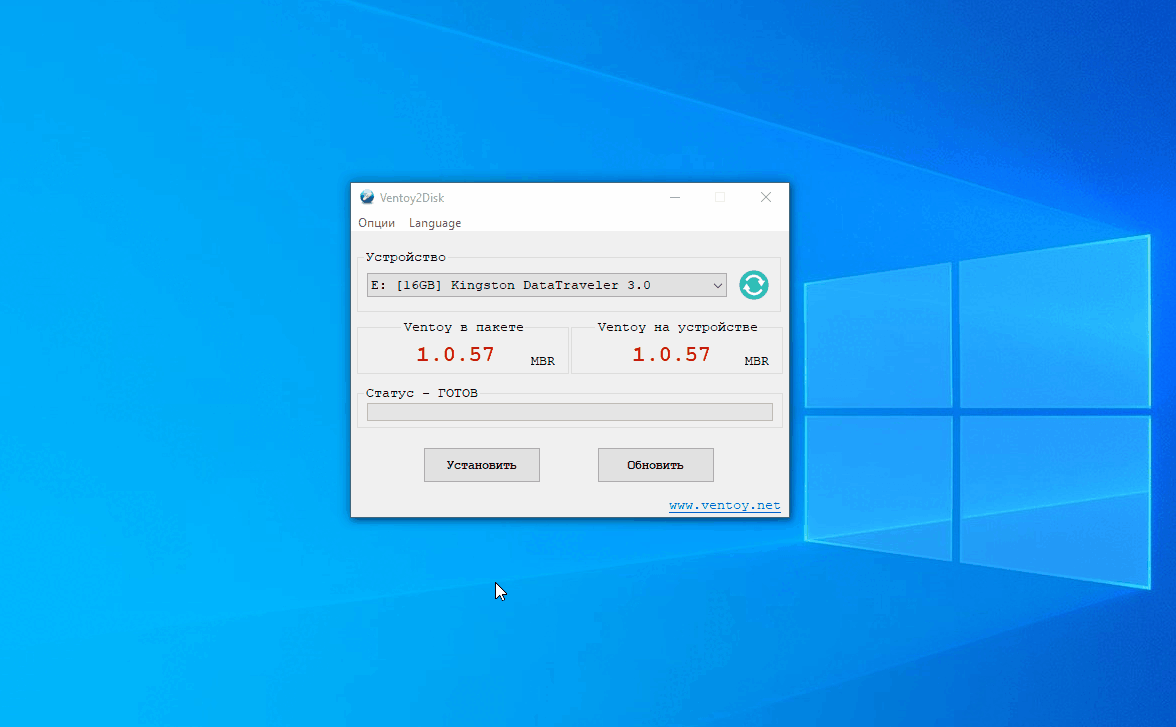Click the Статус - ГОТОВ label

coord(422,393)
